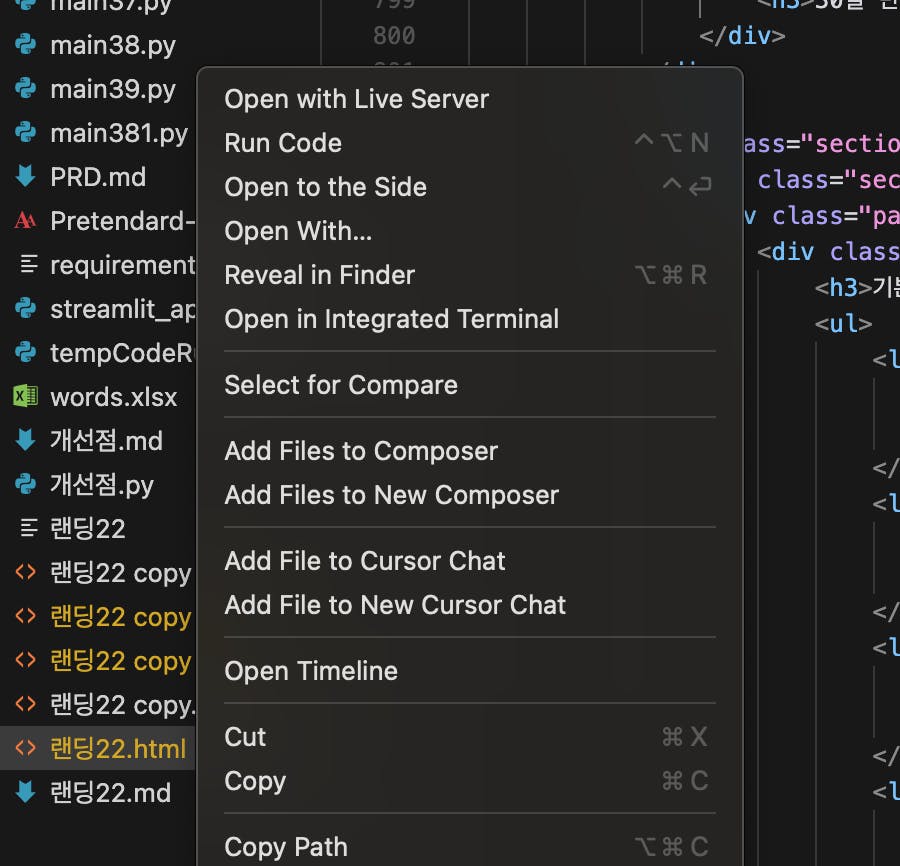Click the Python icon next to main381.py

(26, 133)
